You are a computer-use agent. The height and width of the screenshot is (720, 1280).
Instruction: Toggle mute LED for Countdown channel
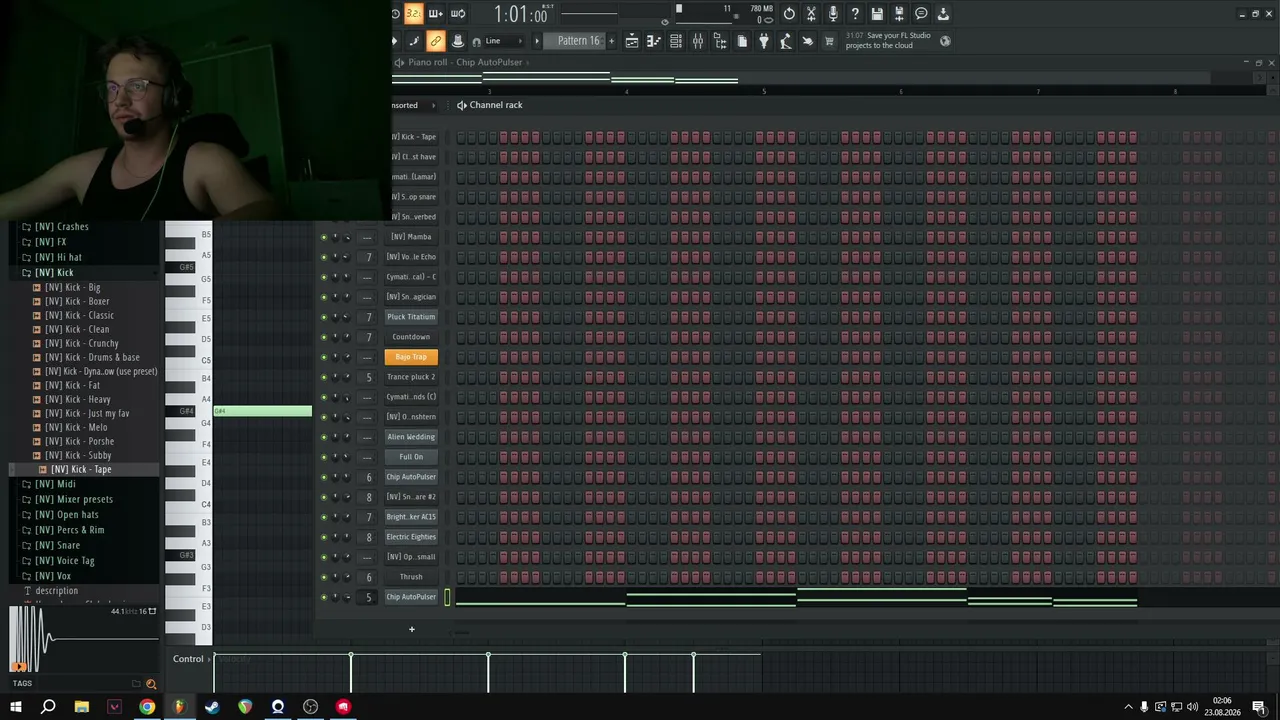323,337
